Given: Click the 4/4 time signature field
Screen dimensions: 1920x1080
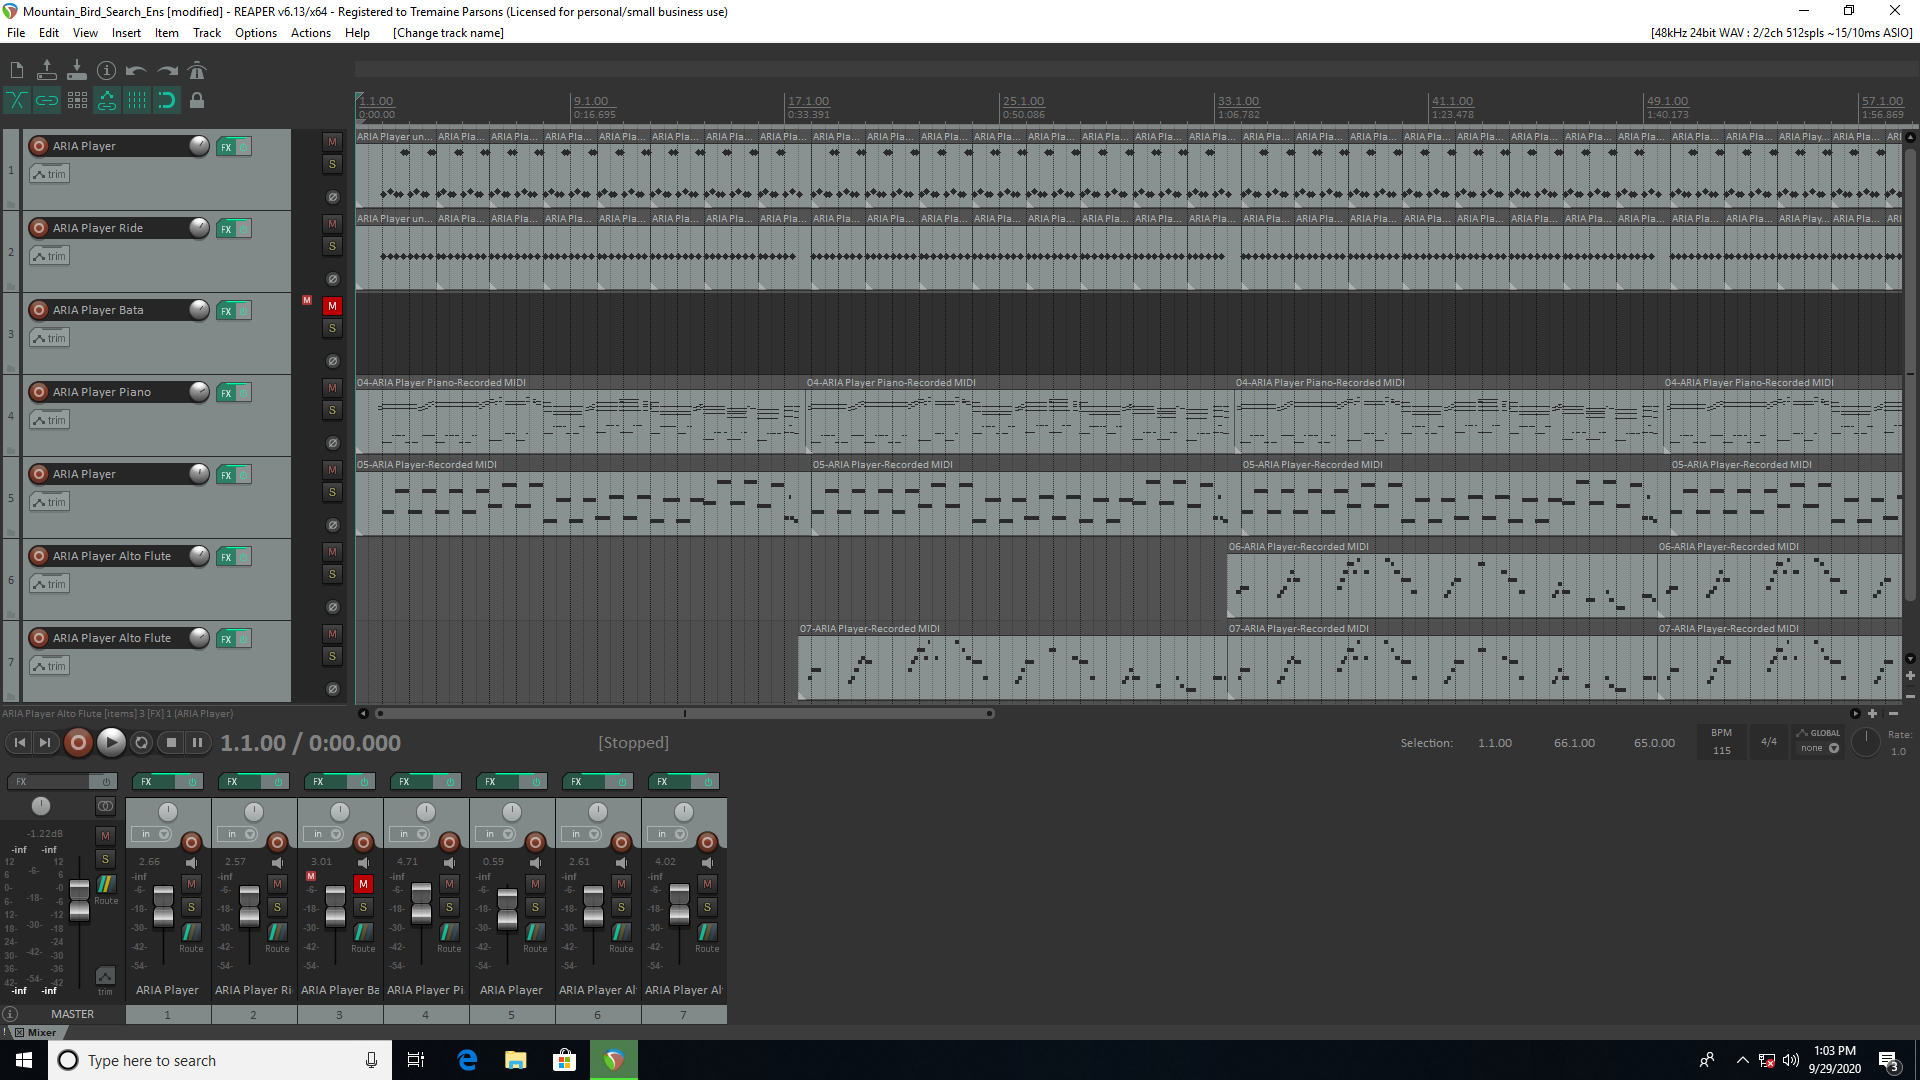Looking at the screenshot, I should (x=1769, y=742).
